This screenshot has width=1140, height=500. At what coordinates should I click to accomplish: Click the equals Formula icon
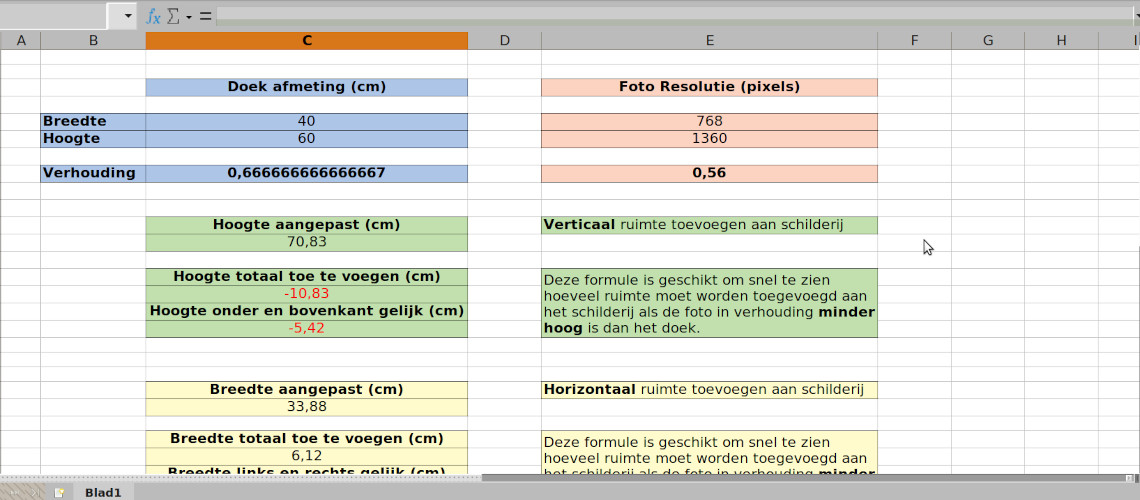(205, 16)
